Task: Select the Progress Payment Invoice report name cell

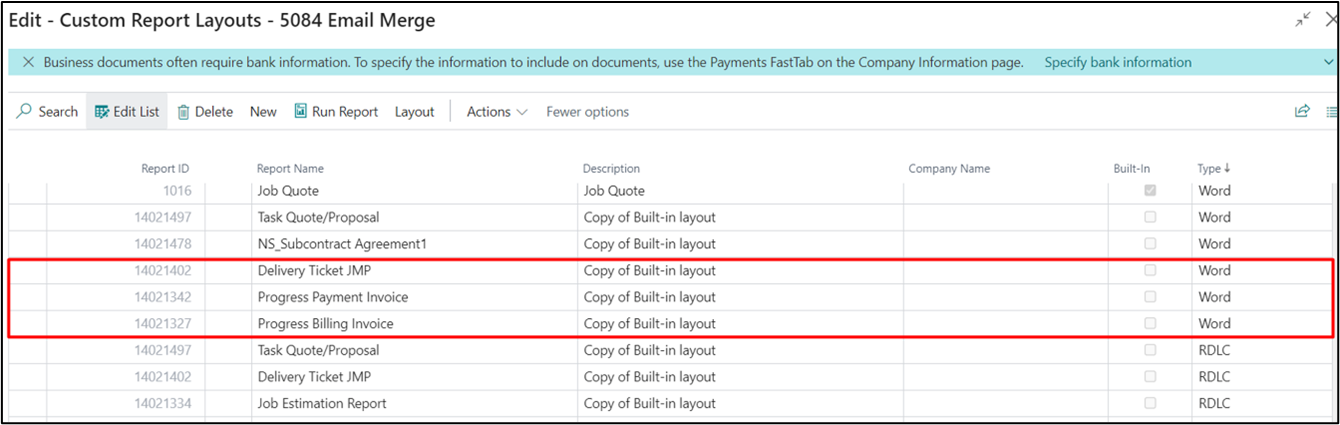Action: [333, 297]
